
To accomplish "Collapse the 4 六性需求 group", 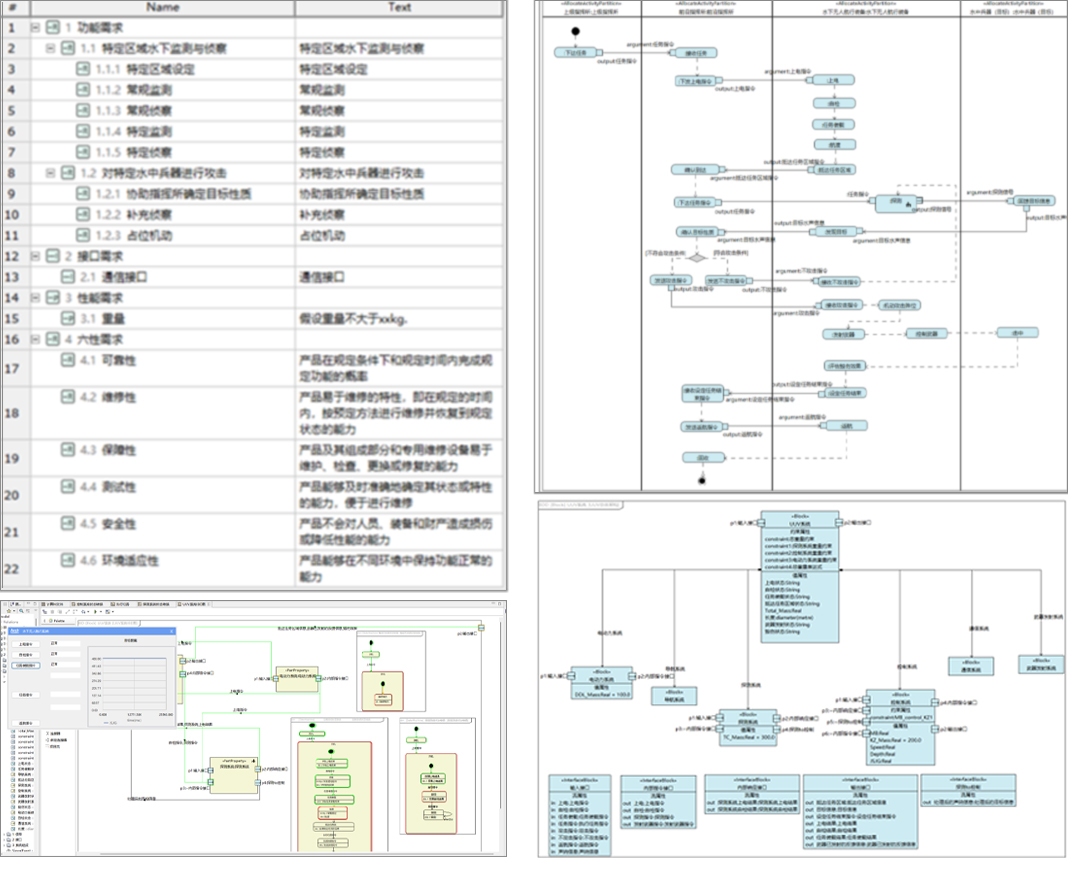I will coord(37,339).
